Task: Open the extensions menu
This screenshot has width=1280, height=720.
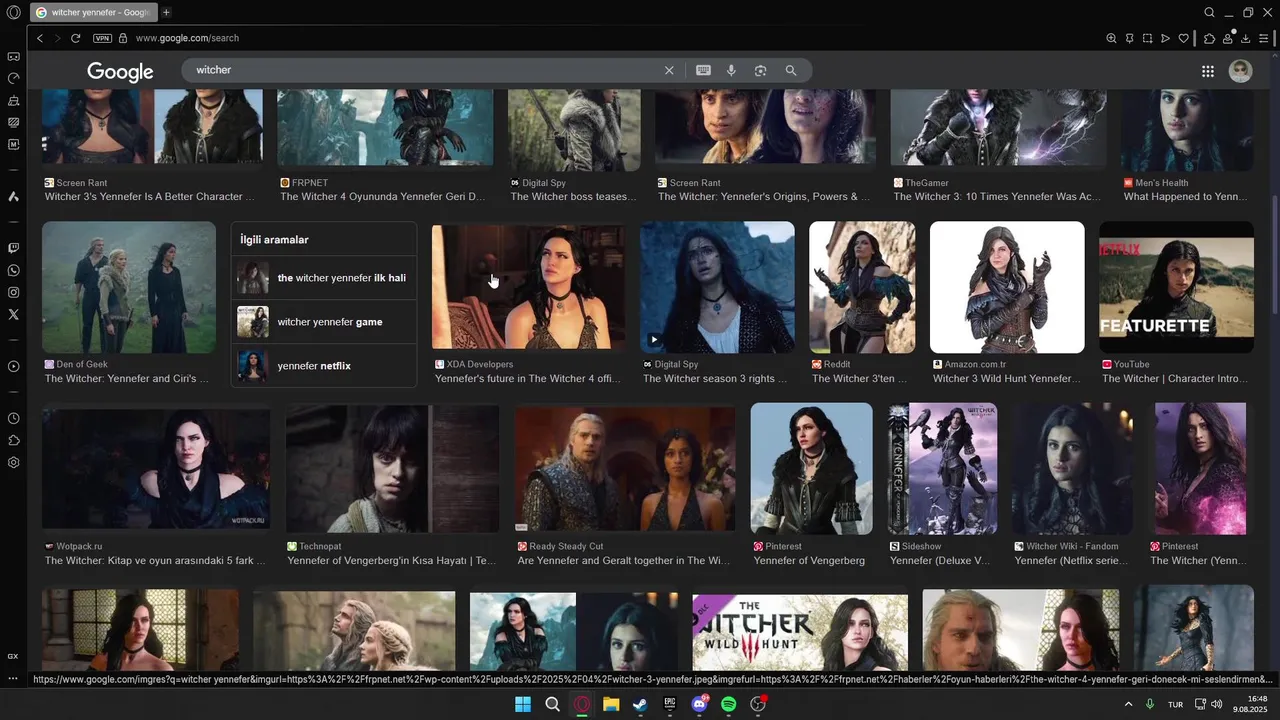Action: click(x=1209, y=38)
